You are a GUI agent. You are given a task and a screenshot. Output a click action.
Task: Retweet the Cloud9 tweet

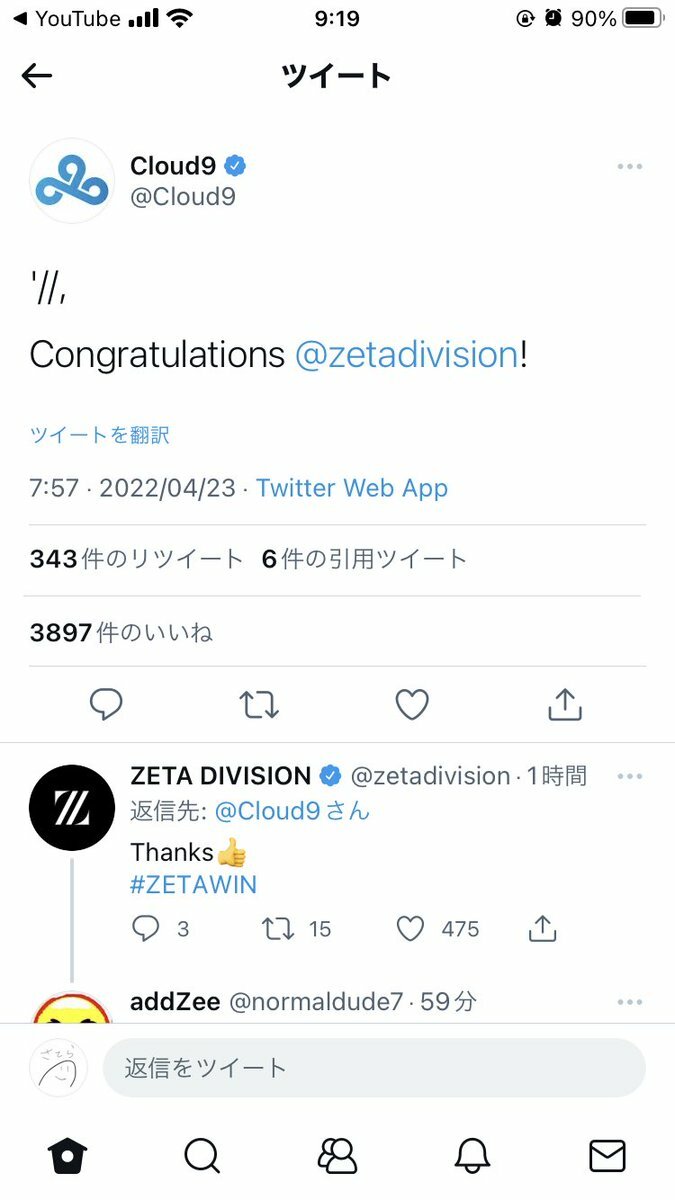point(259,705)
